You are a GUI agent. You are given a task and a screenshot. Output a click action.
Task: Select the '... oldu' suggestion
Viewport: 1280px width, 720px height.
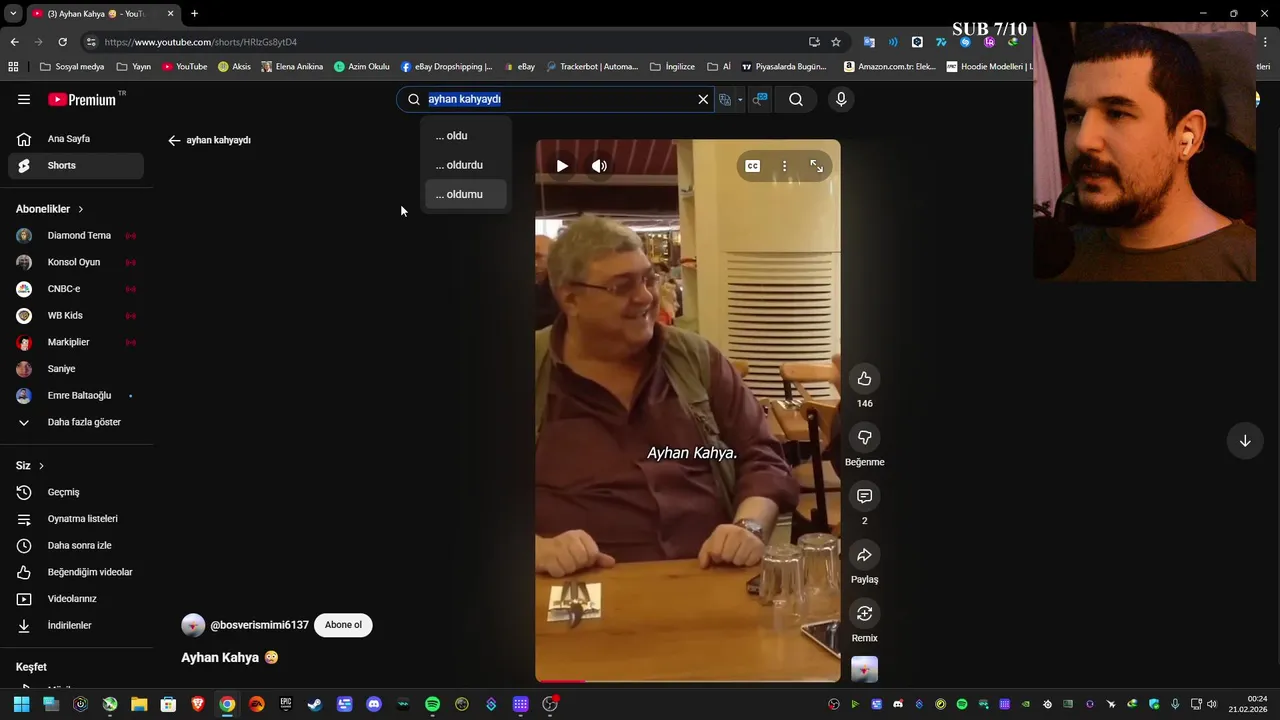click(x=466, y=136)
